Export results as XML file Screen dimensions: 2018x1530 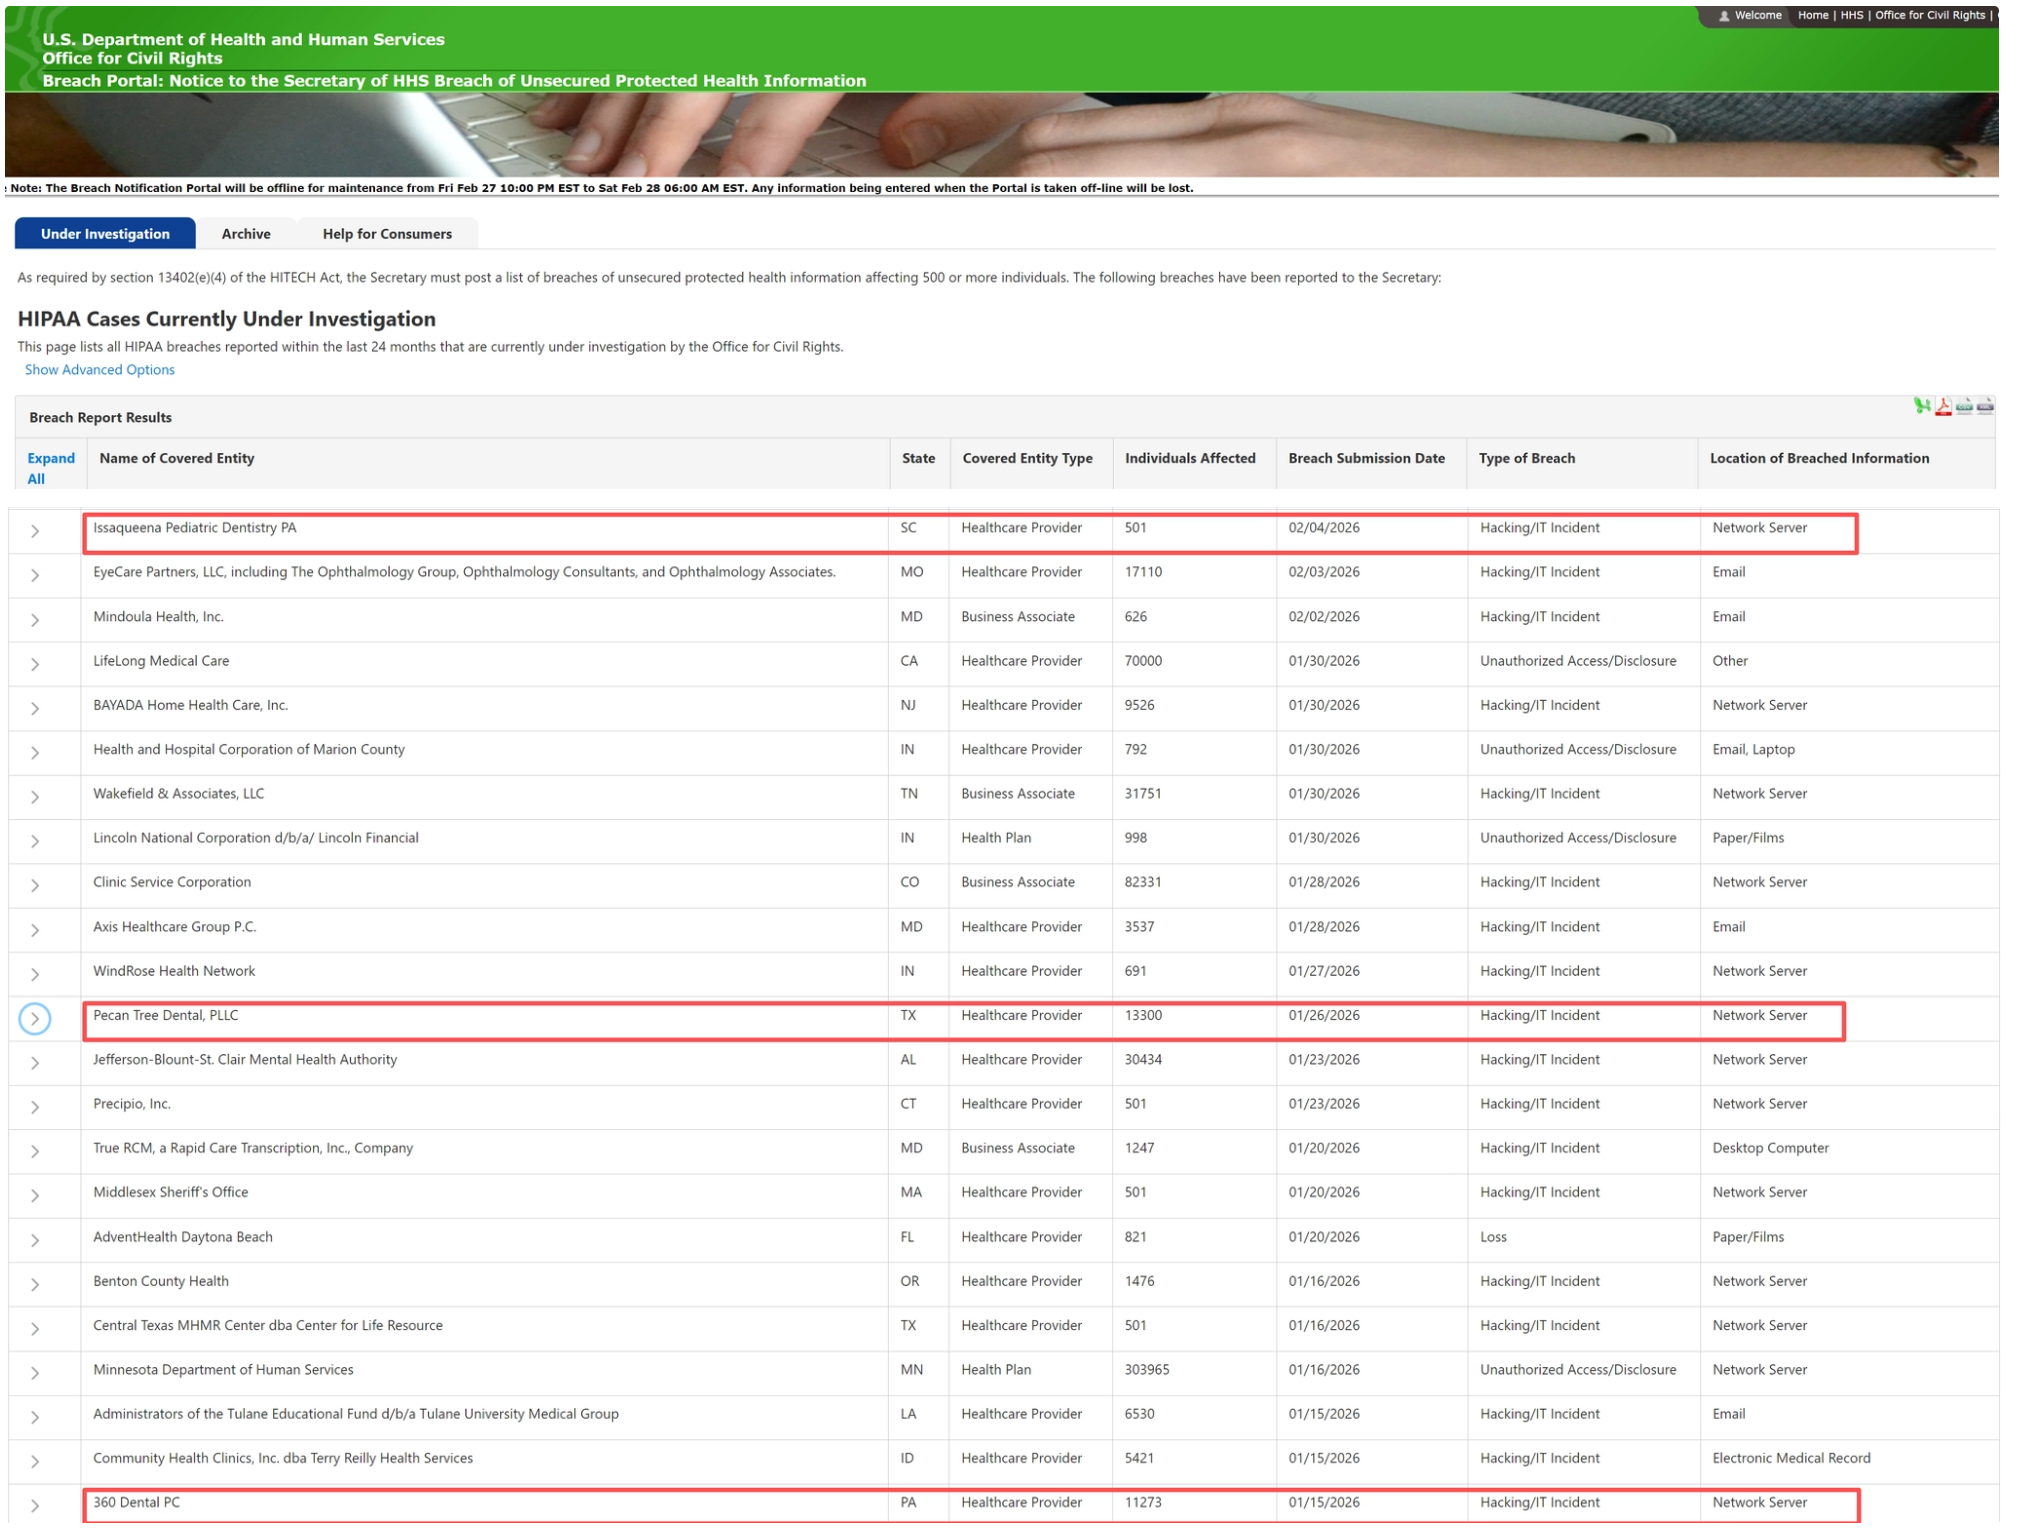1984,405
